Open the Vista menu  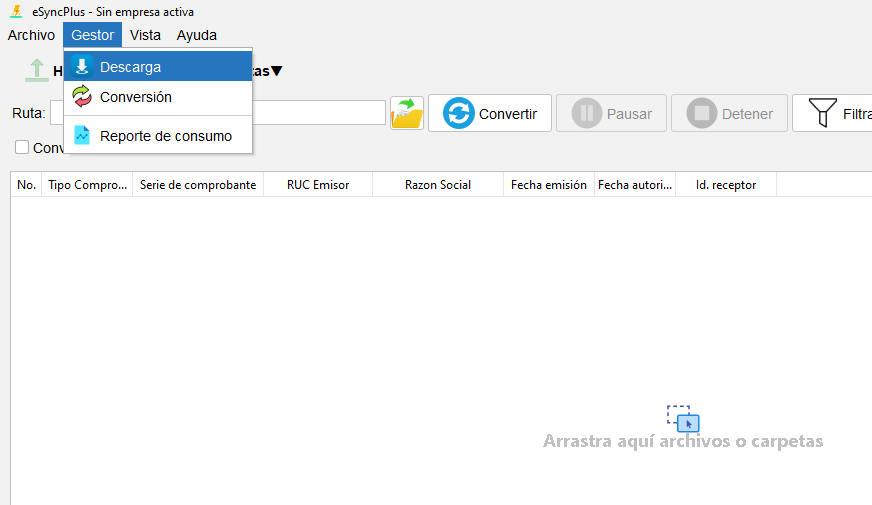tap(145, 35)
